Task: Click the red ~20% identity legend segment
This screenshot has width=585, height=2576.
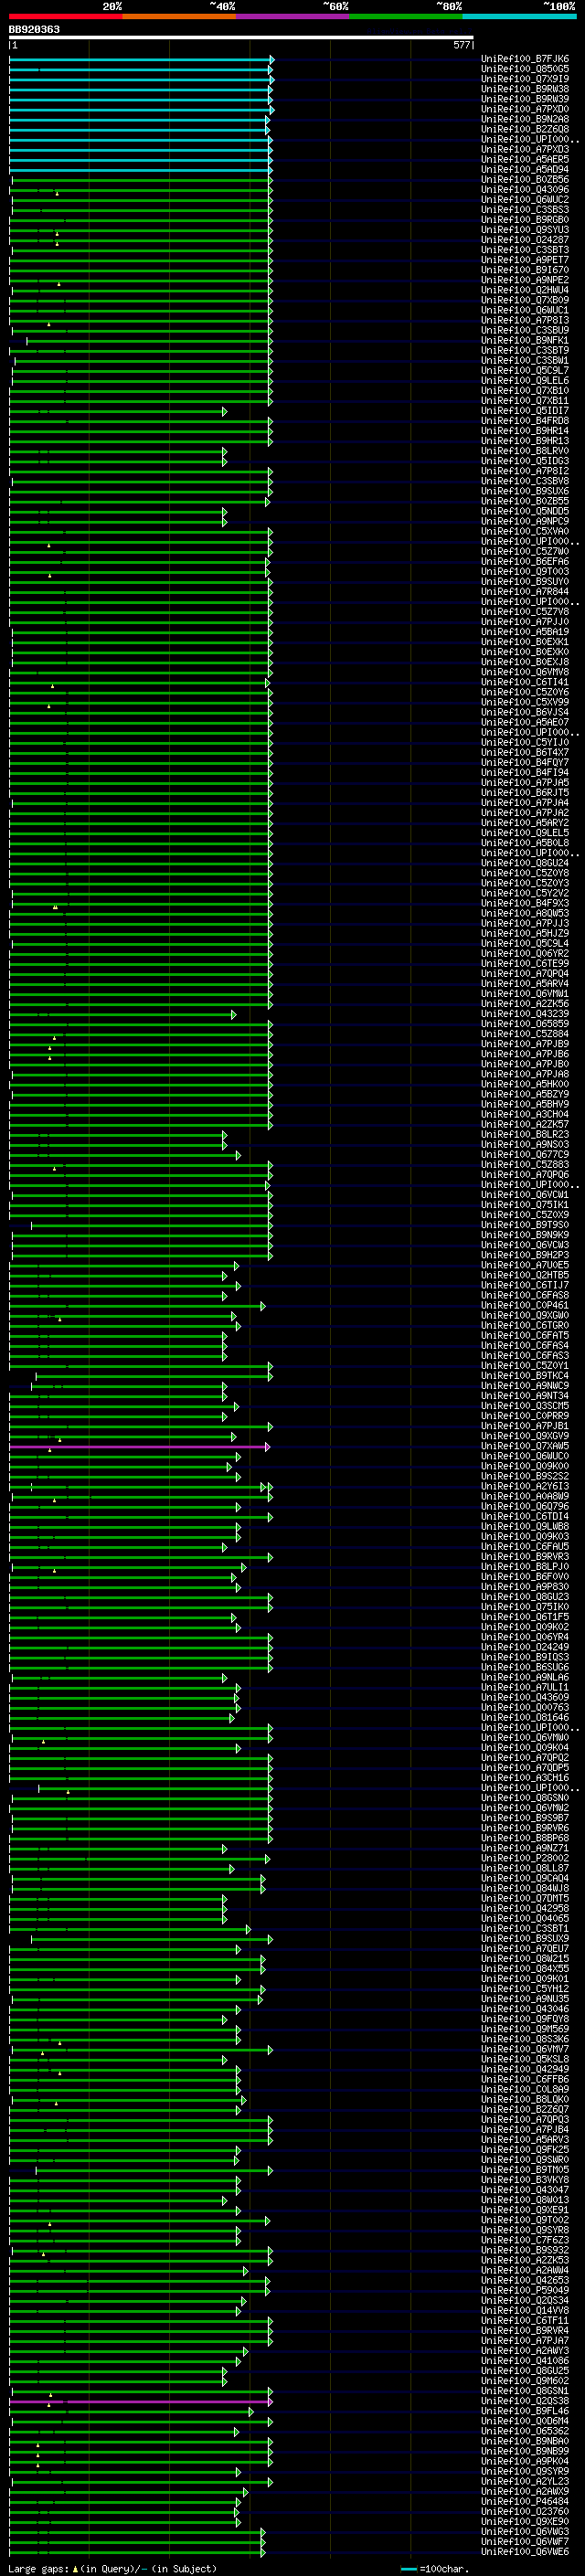Action: tap(66, 16)
